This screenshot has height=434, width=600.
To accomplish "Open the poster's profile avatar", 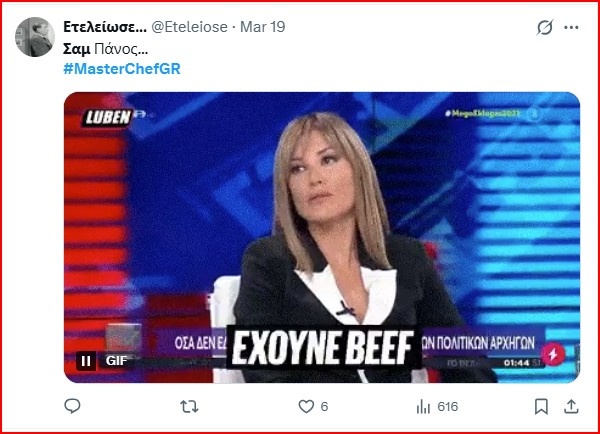I will [x=35, y=37].
